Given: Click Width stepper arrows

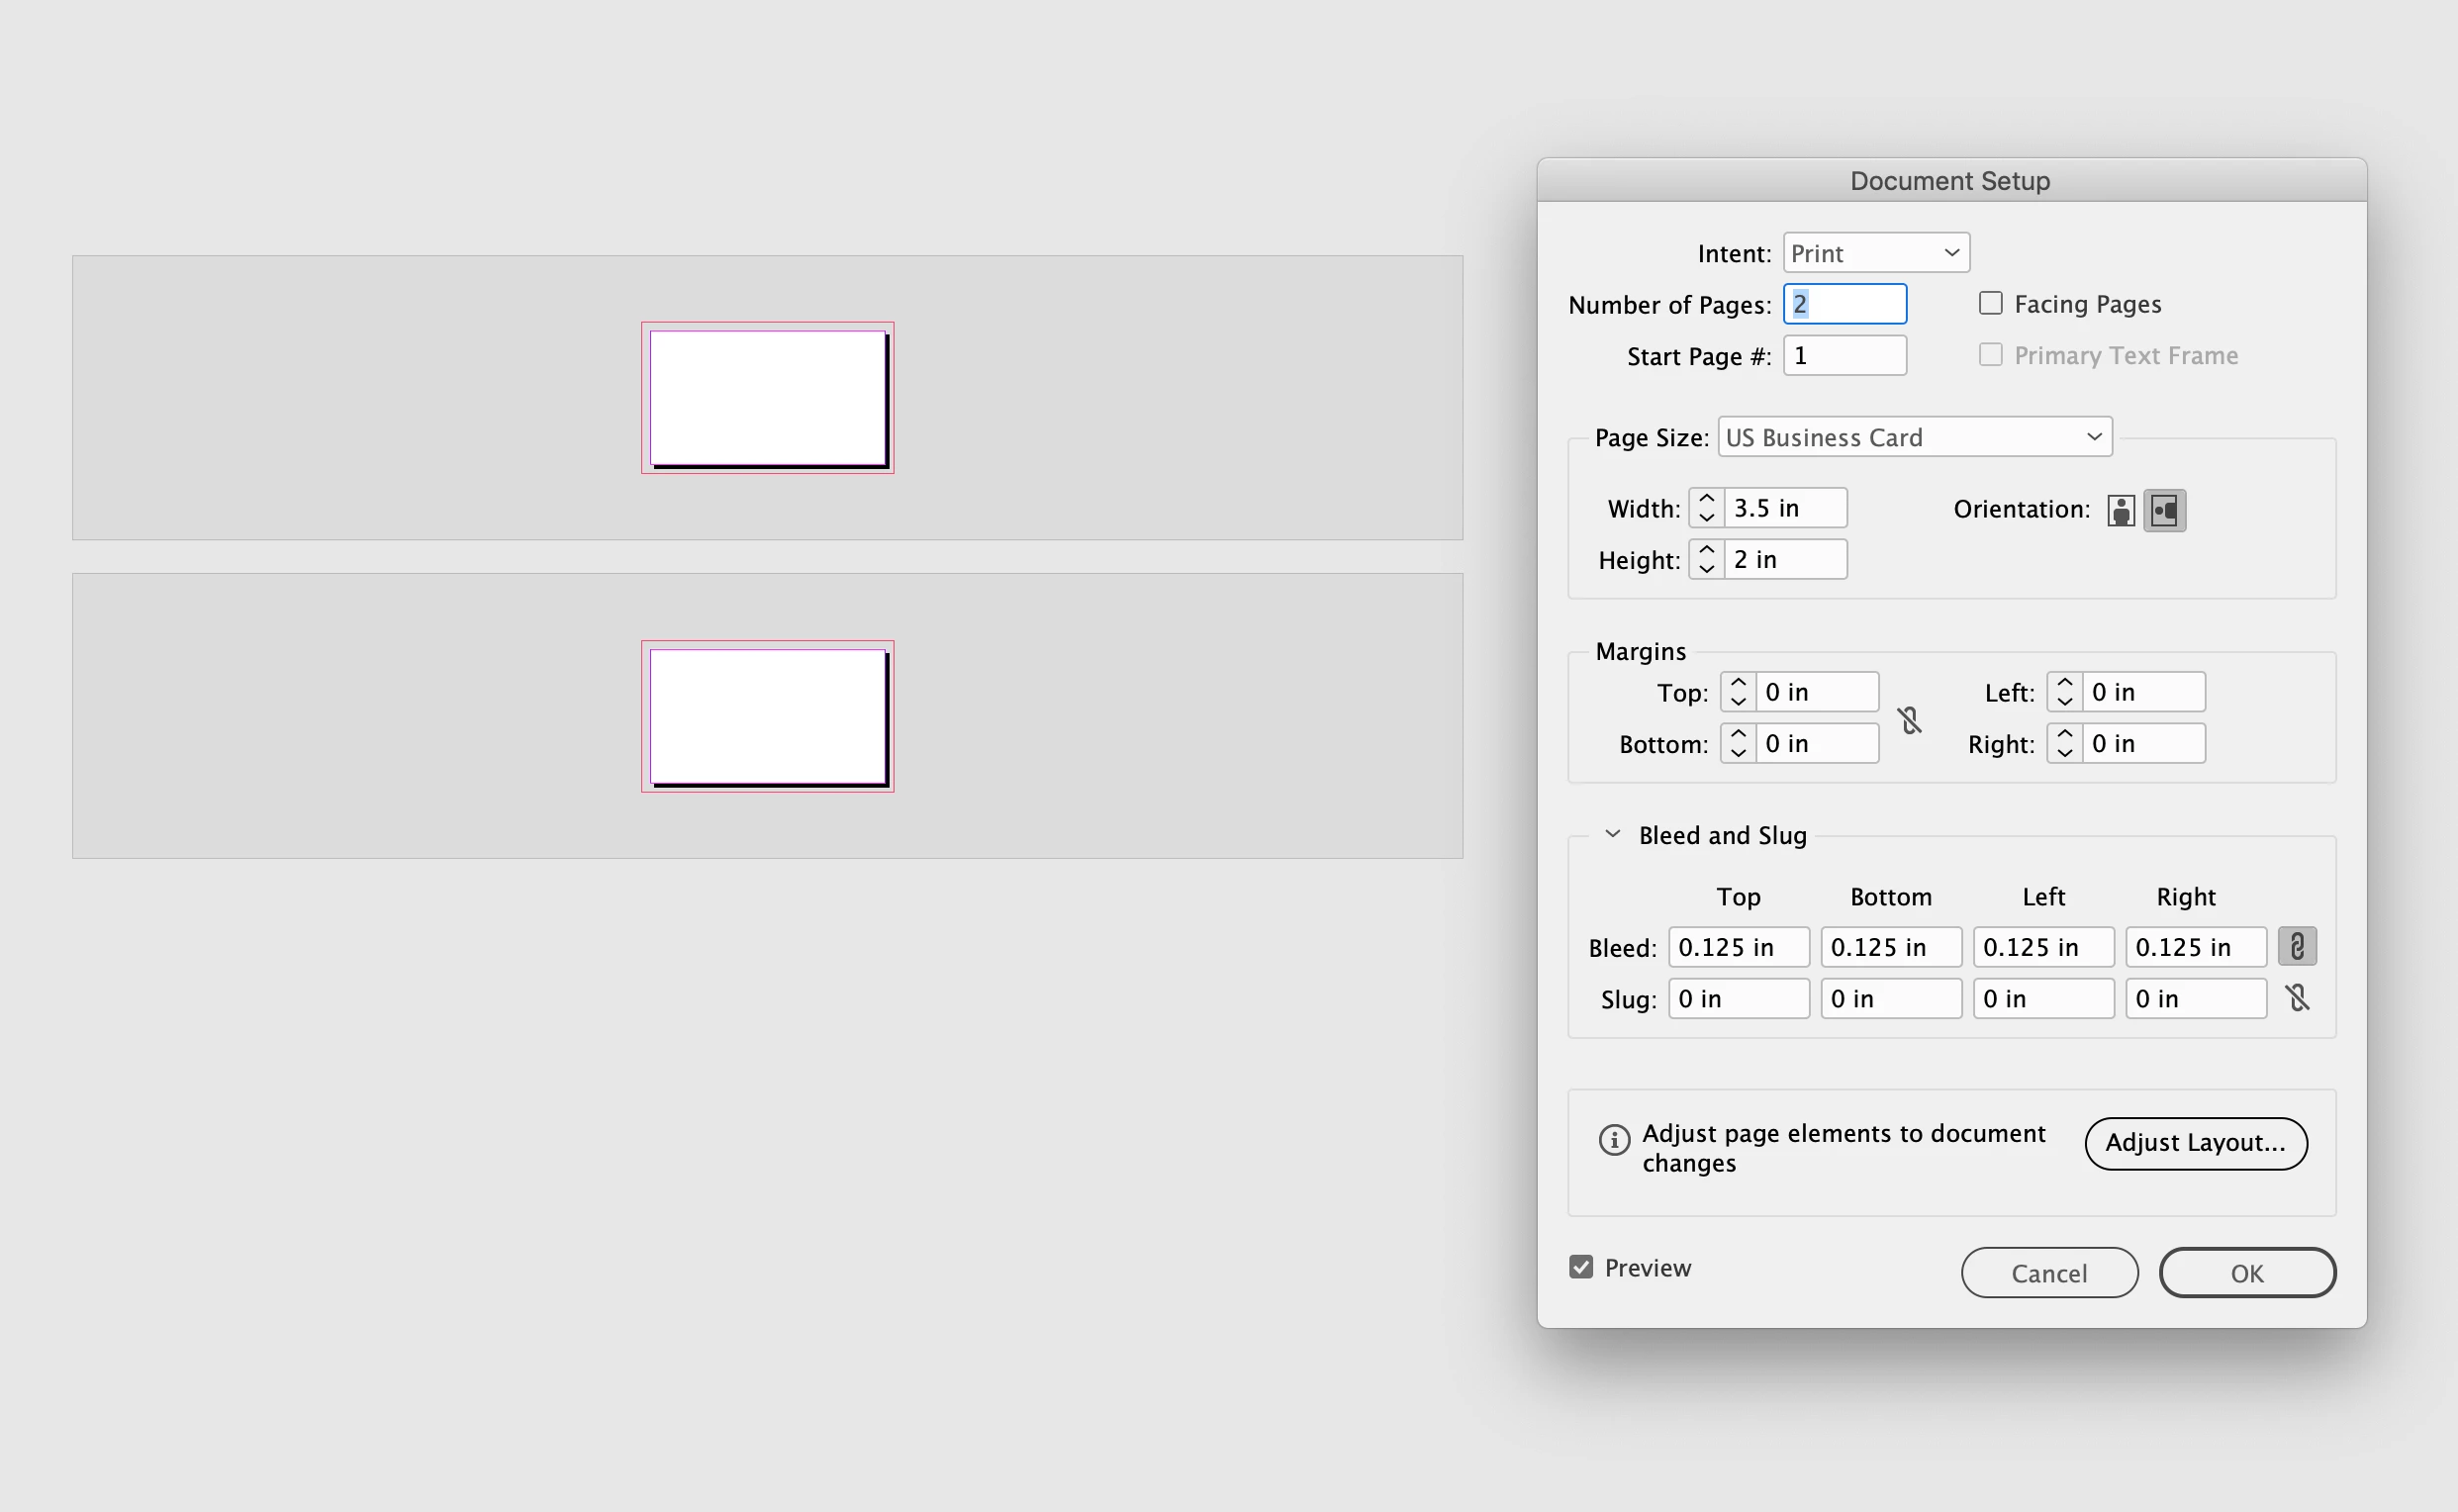Looking at the screenshot, I should 1706,508.
